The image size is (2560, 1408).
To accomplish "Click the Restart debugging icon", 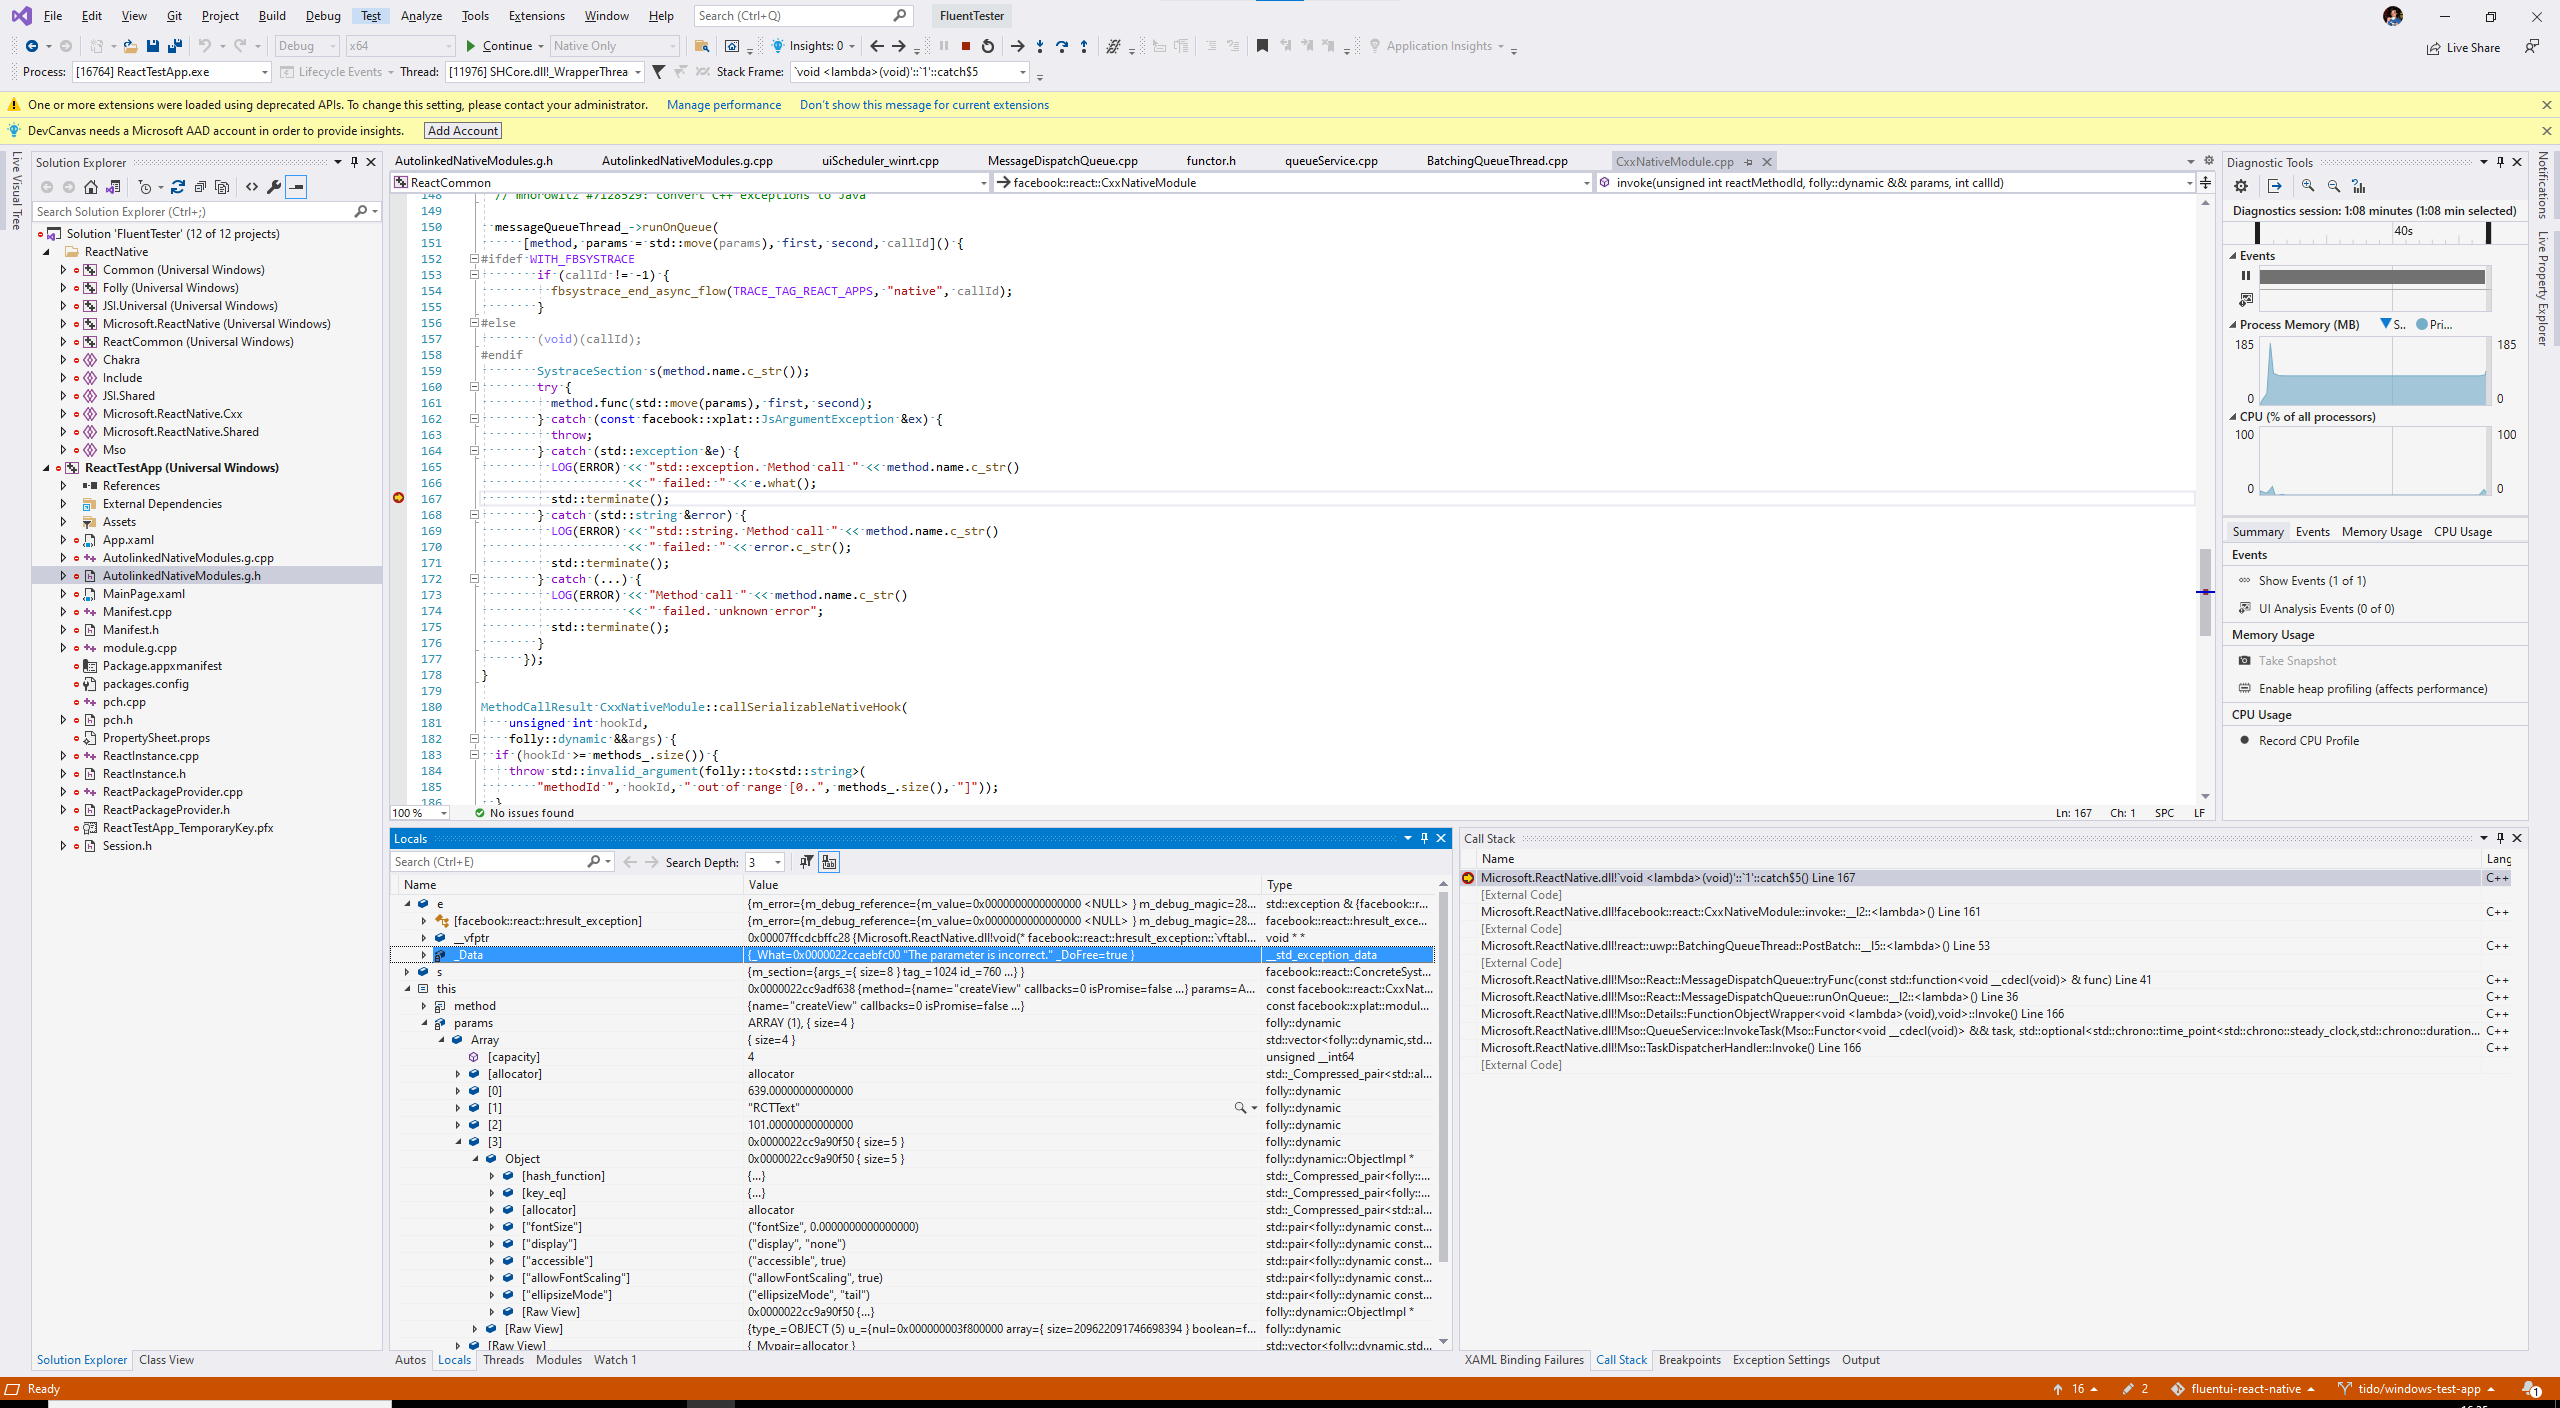I will click(x=988, y=46).
